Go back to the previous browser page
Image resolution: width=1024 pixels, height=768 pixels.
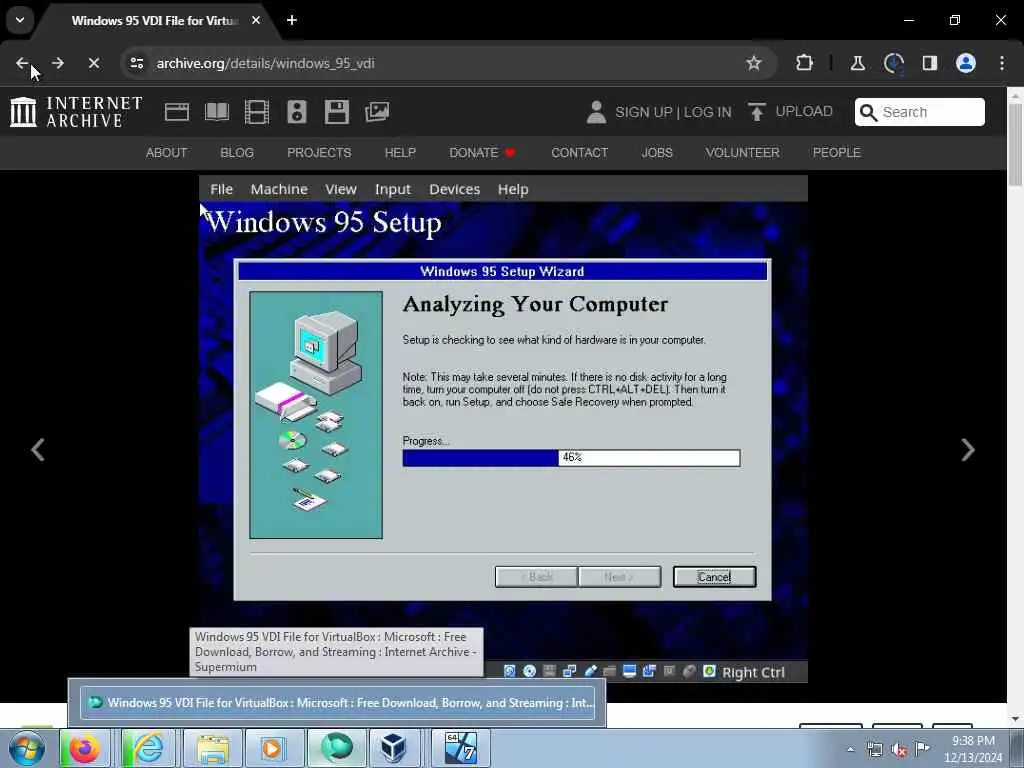22,63
